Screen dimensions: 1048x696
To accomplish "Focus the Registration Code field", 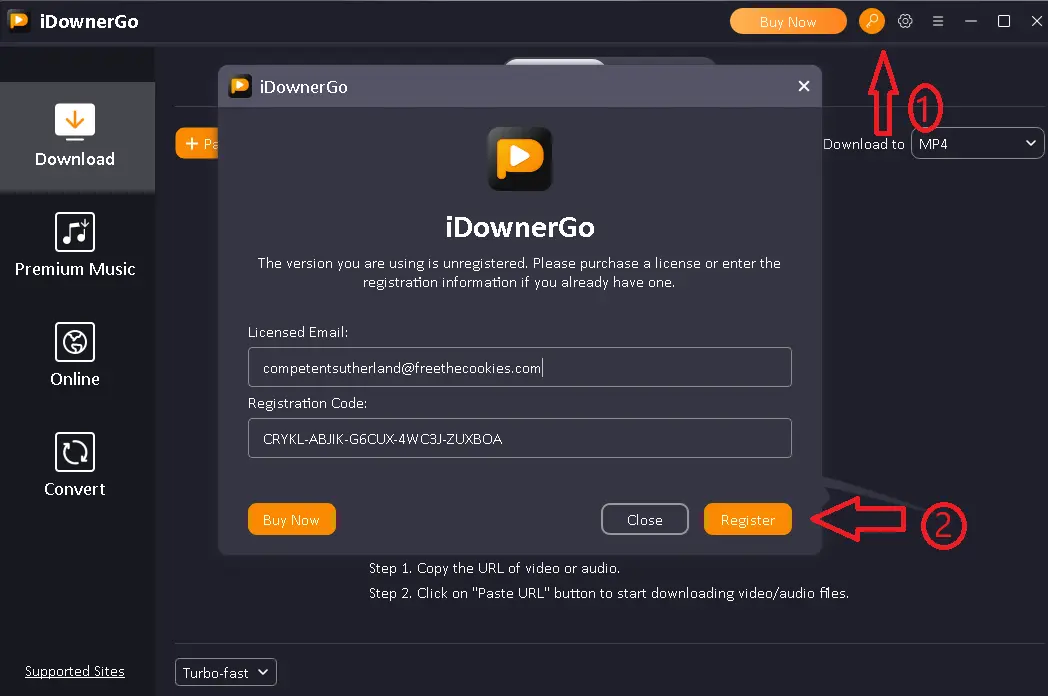I will pyautogui.click(x=519, y=438).
